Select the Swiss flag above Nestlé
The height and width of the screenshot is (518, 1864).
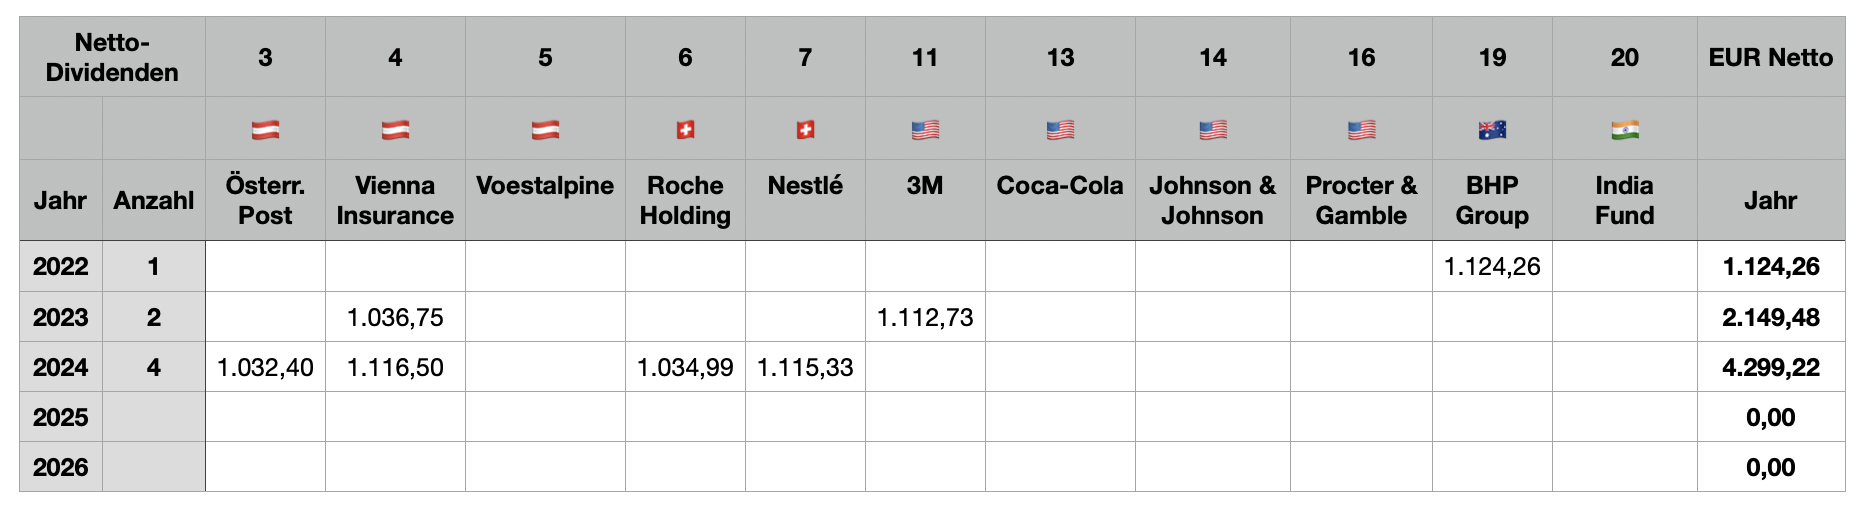pos(805,130)
